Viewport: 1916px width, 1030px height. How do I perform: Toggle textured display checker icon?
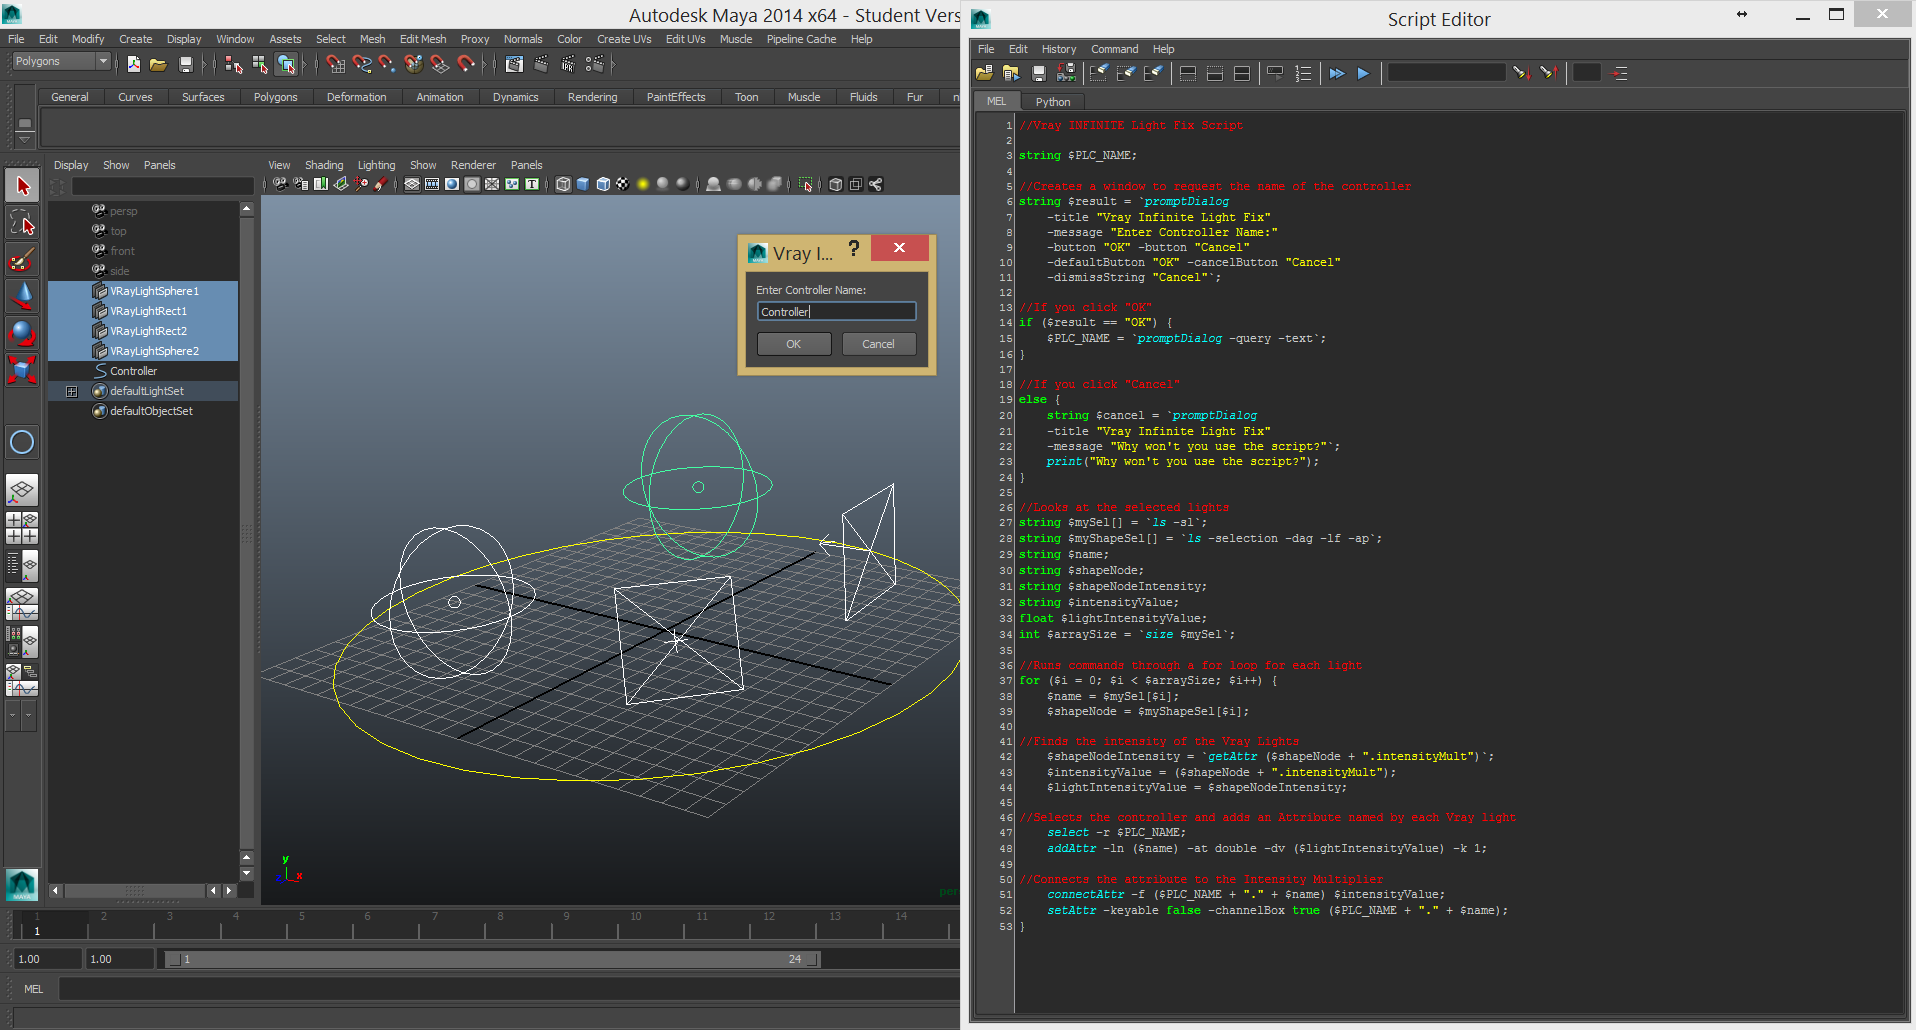coord(622,184)
